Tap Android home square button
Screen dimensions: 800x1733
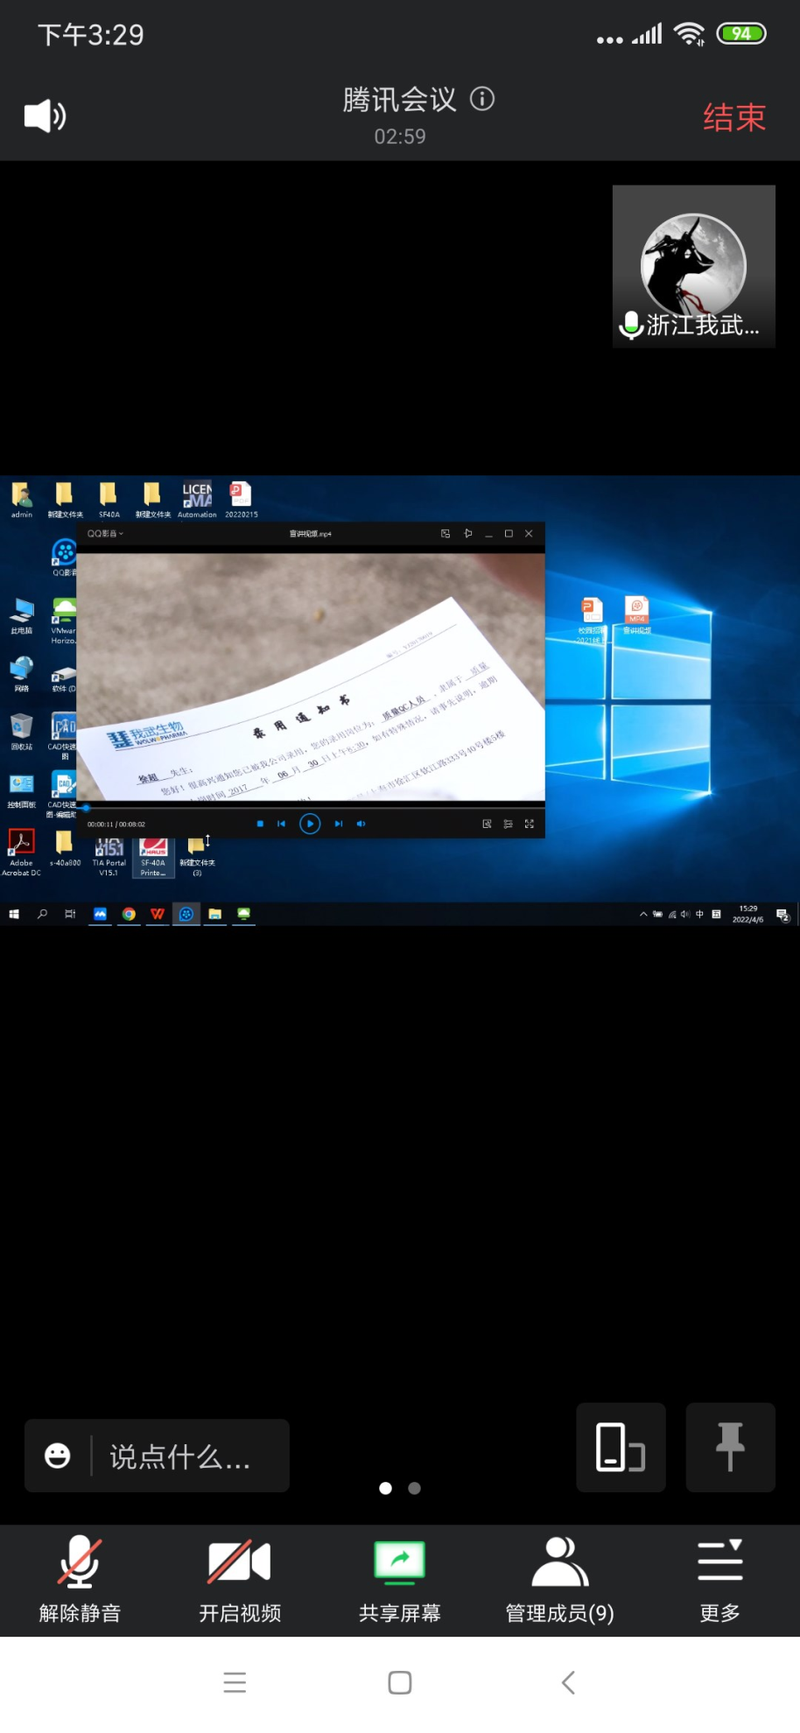pyautogui.click(x=400, y=1683)
